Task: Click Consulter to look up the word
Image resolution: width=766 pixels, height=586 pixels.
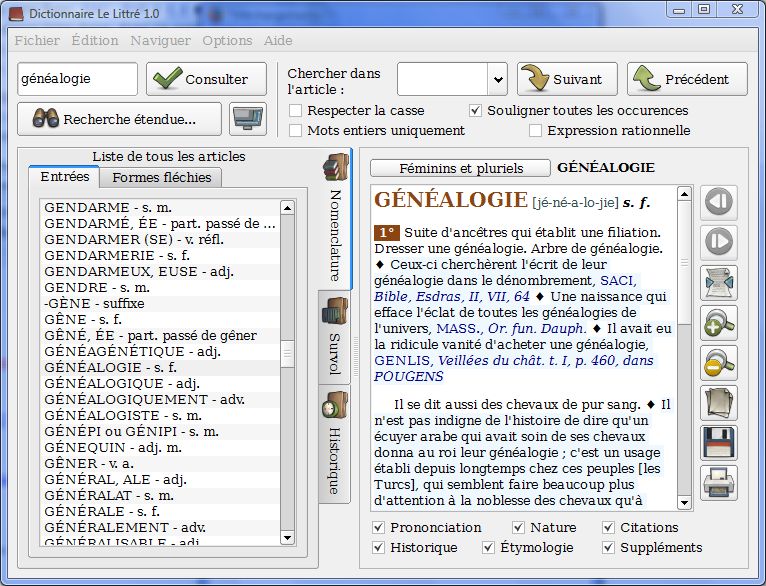Action: tap(206, 79)
